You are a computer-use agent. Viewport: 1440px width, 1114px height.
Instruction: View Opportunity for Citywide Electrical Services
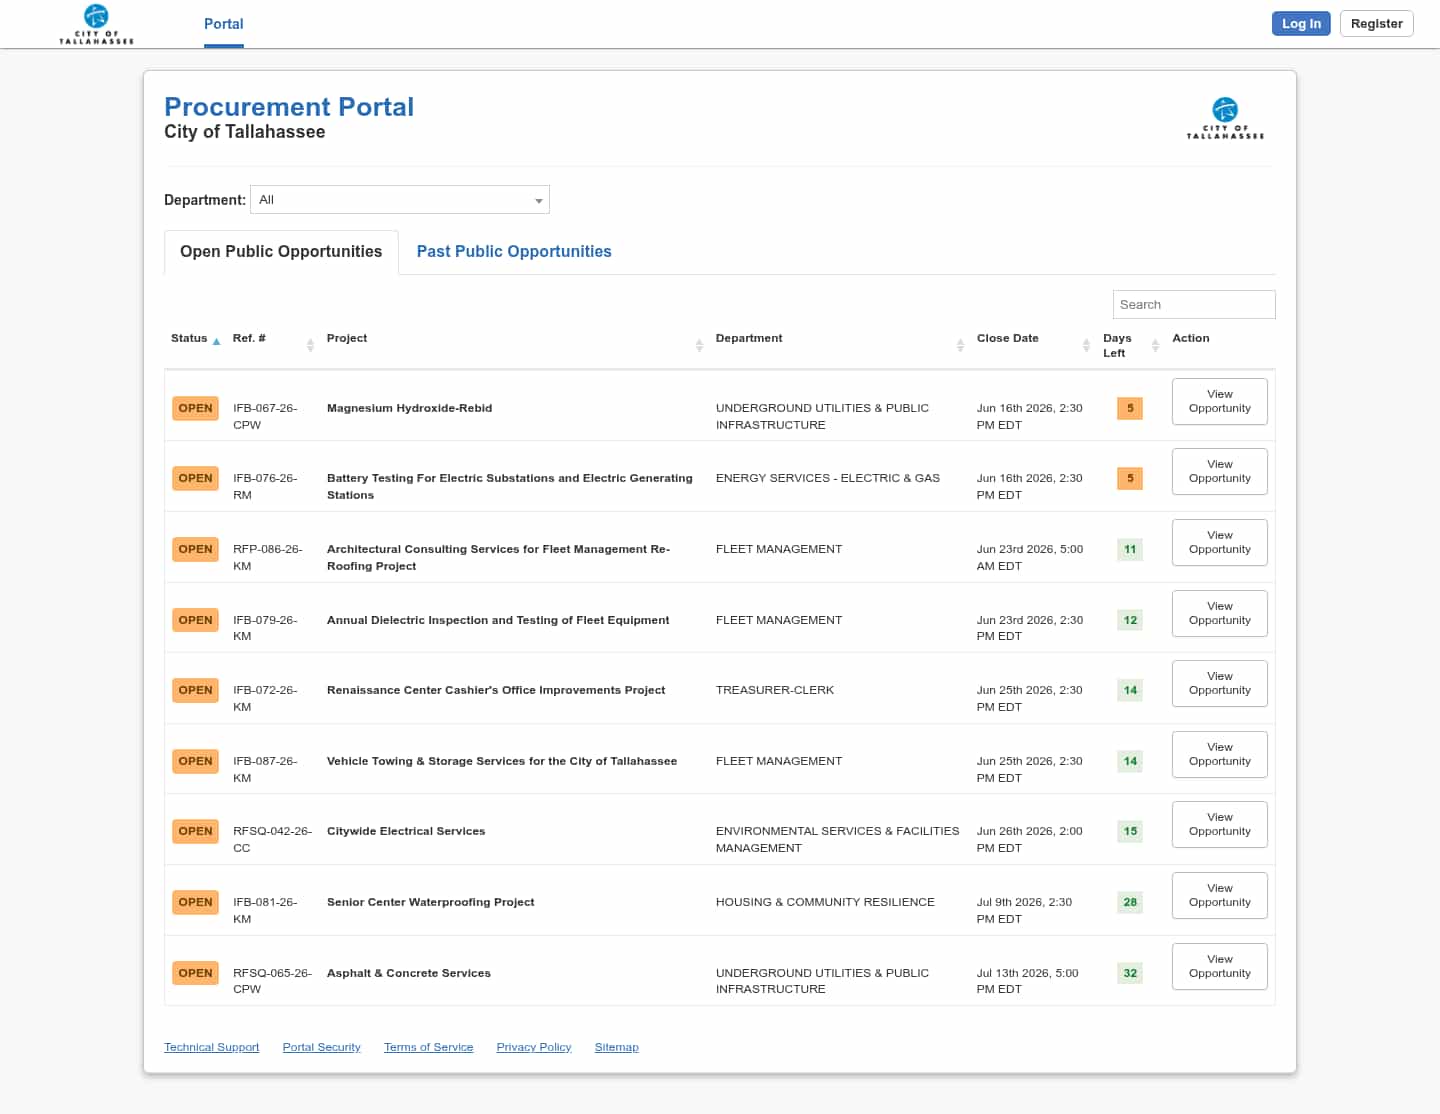pos(1220,824)
